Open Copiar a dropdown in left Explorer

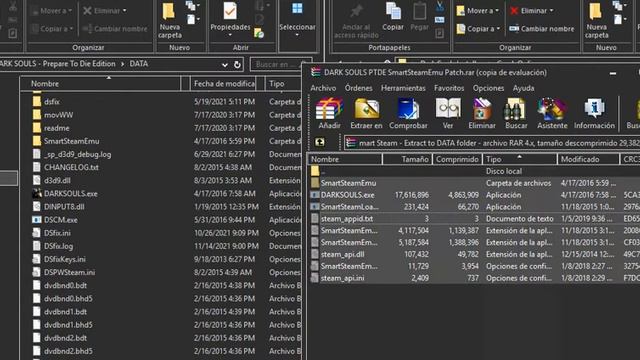tap(52, 29)
